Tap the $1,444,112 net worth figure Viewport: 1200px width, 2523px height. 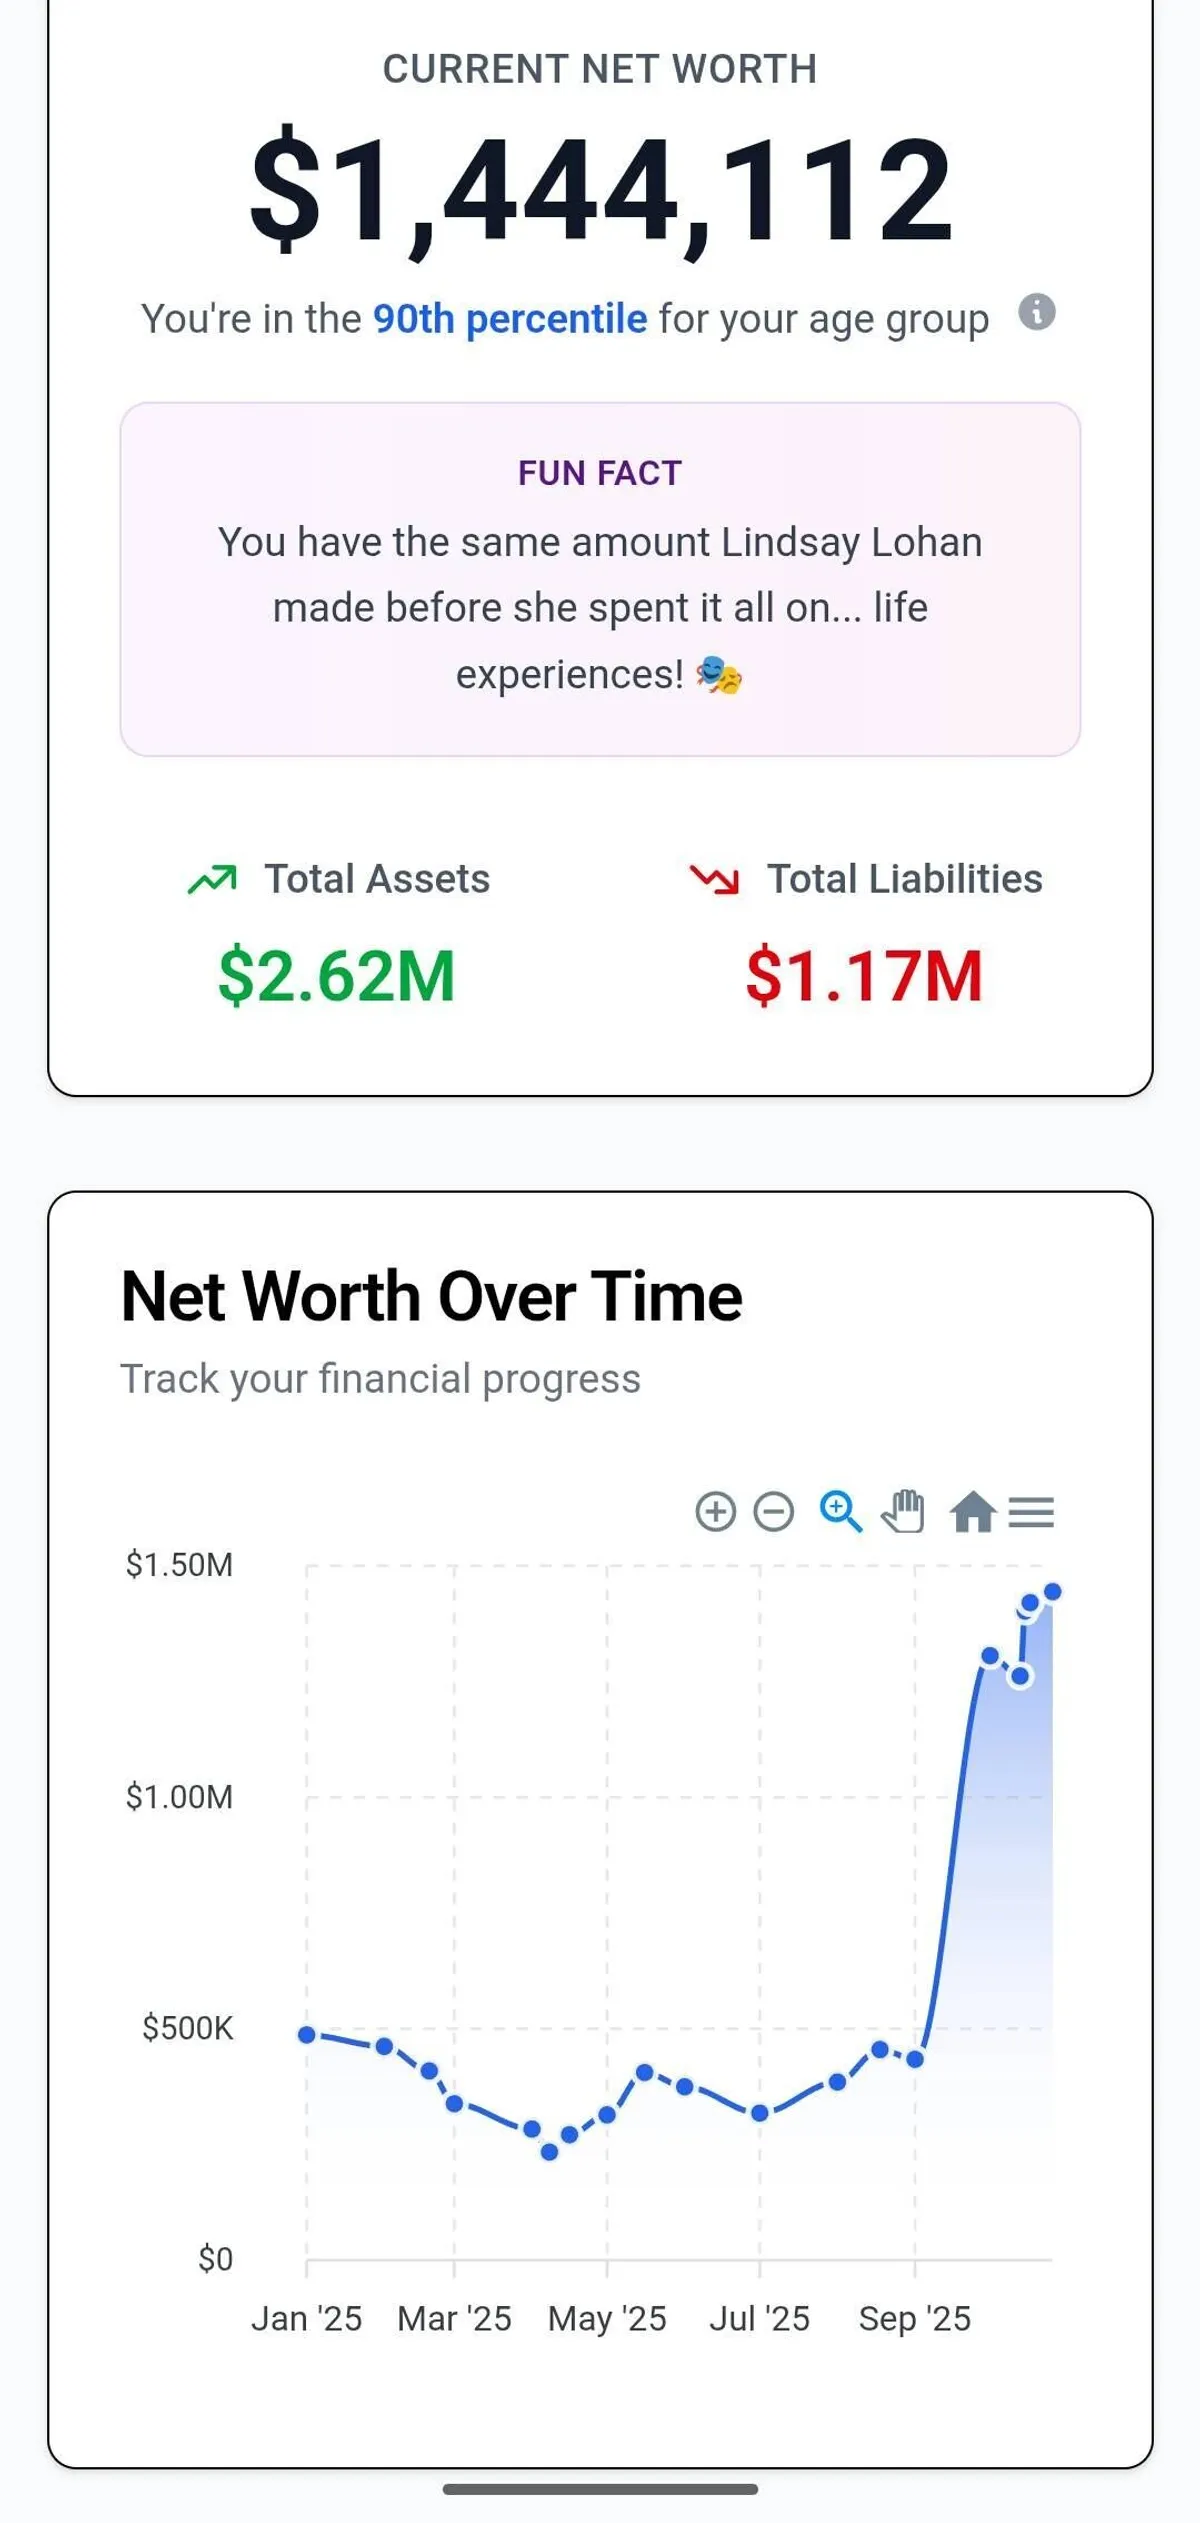click(x=600, y=190)
